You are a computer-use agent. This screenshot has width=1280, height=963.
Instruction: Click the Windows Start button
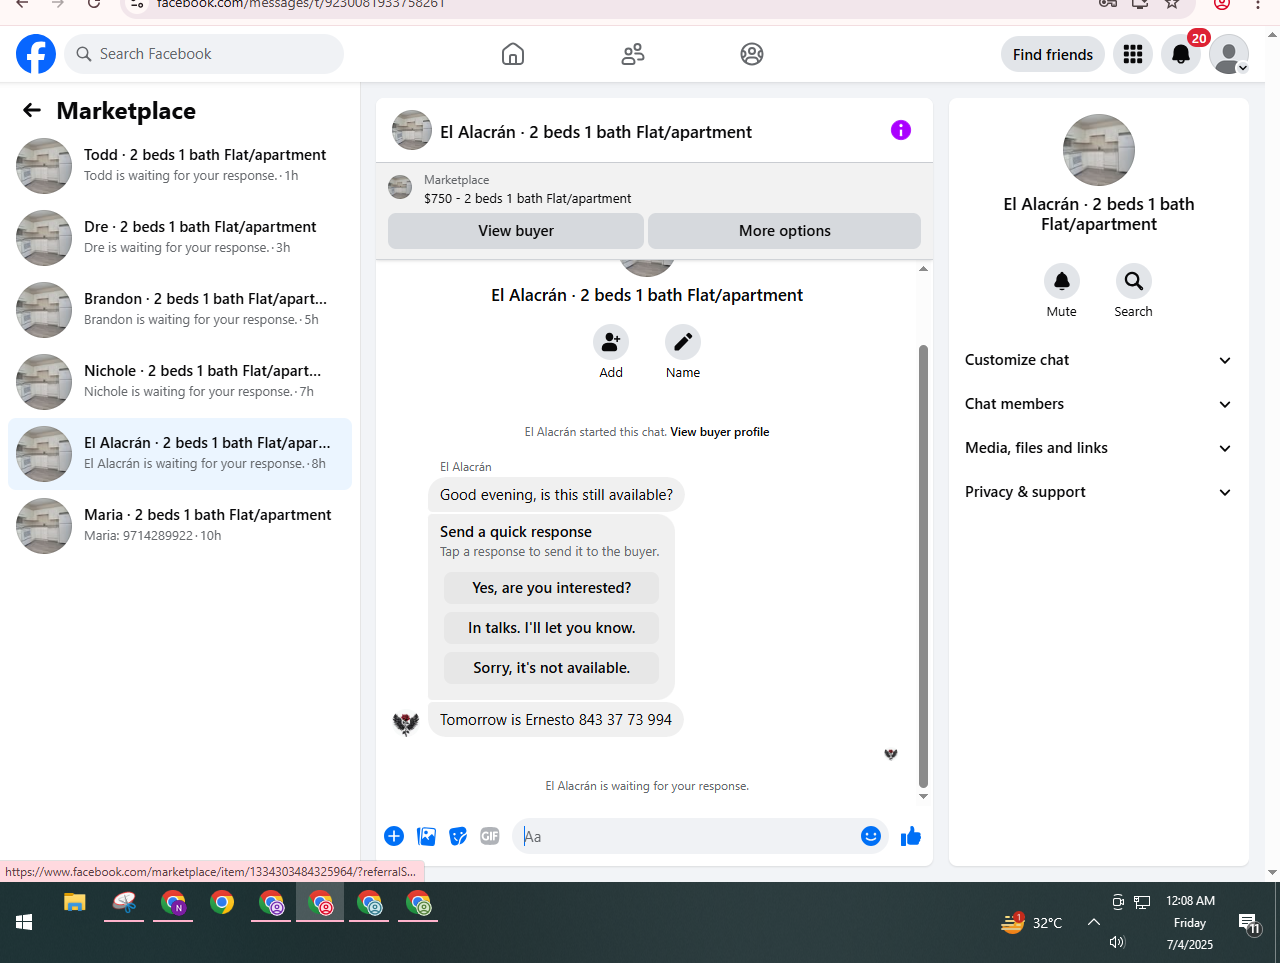(x=24, y=922)
